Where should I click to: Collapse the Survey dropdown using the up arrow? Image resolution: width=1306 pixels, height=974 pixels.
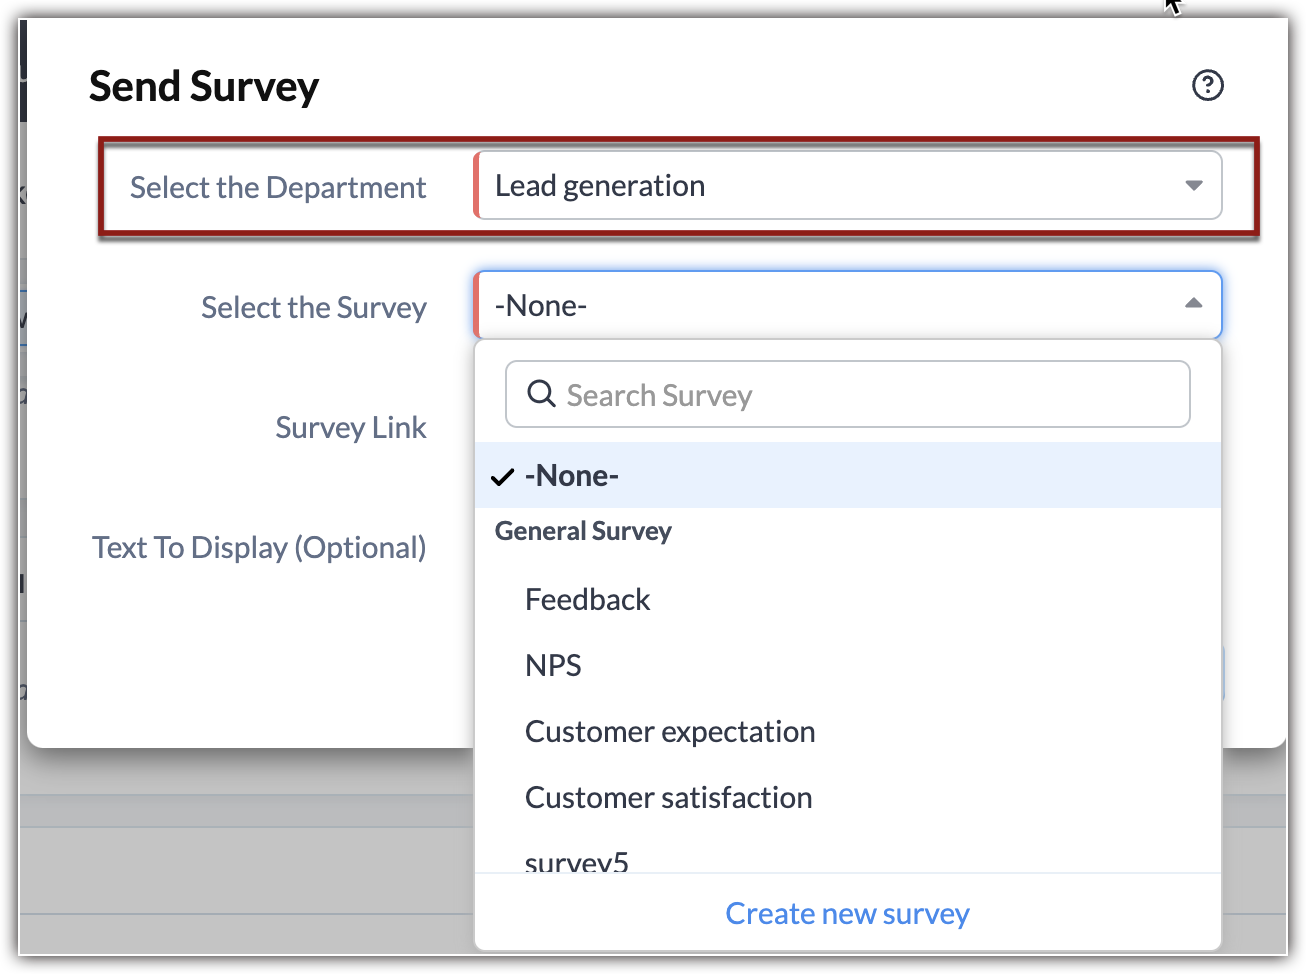point(1193,304)
